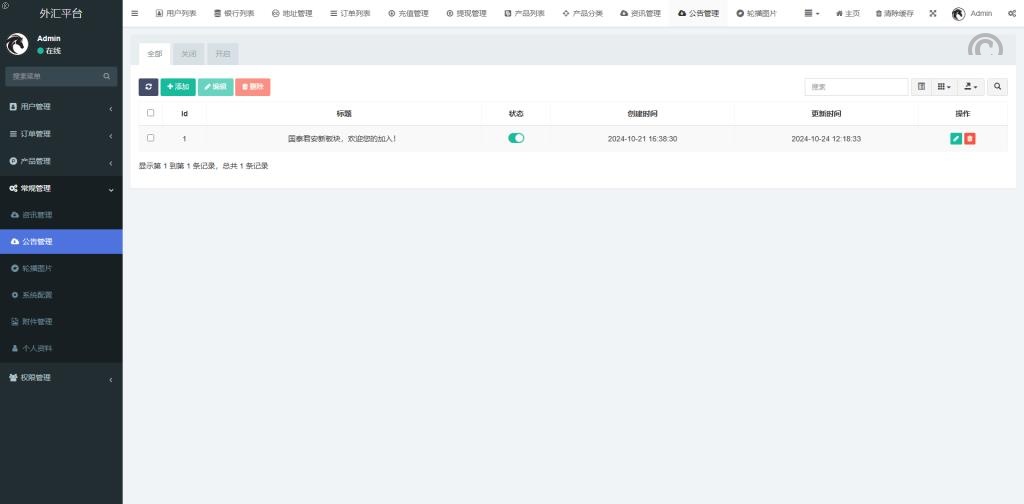Open 附件管理 in sidebar
This screenshot has width=1024, height=504.
[61, 322]
